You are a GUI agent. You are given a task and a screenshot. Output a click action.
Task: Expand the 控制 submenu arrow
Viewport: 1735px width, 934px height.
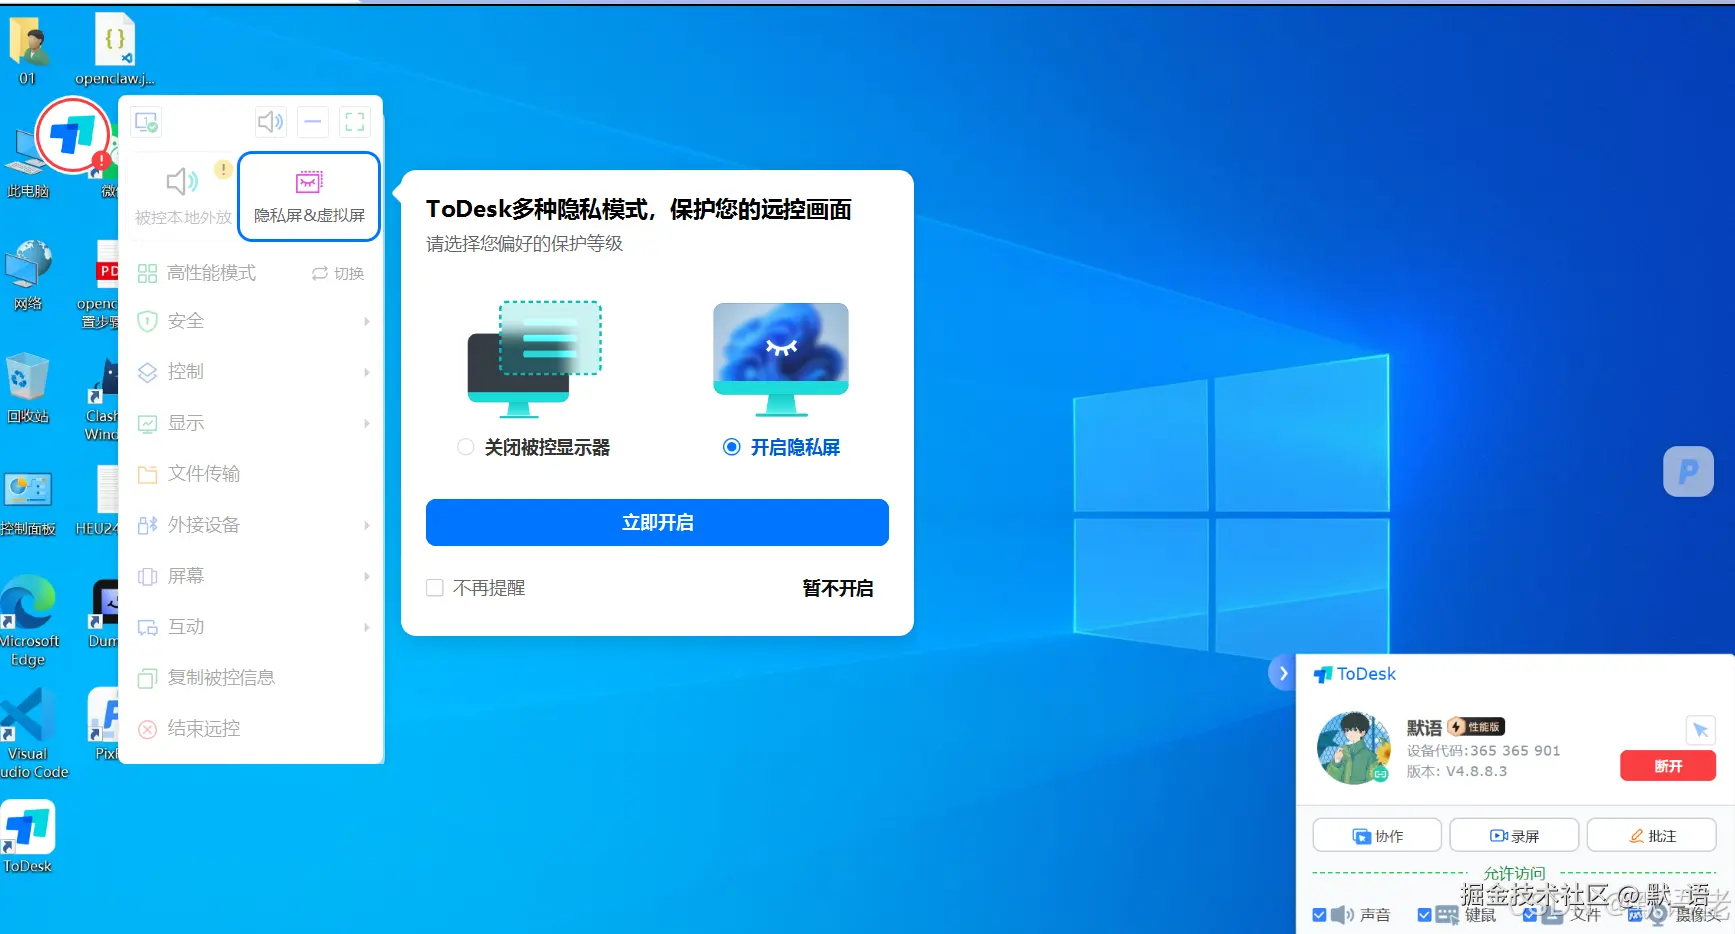[367, 372]
